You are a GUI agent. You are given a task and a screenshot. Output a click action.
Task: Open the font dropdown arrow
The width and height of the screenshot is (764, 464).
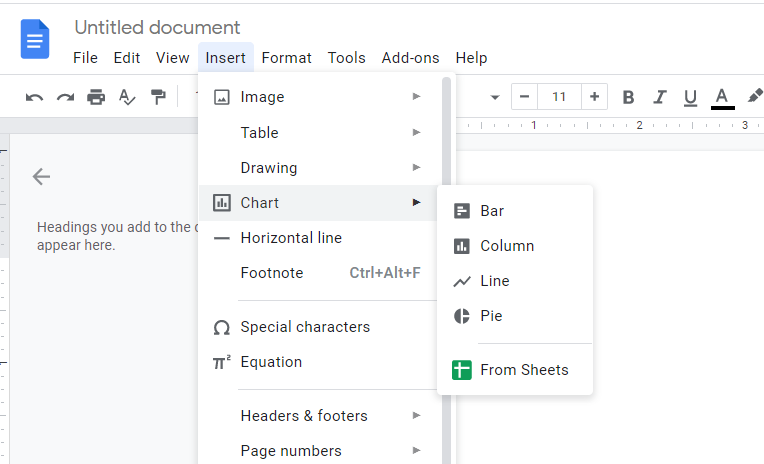(494, 97)
